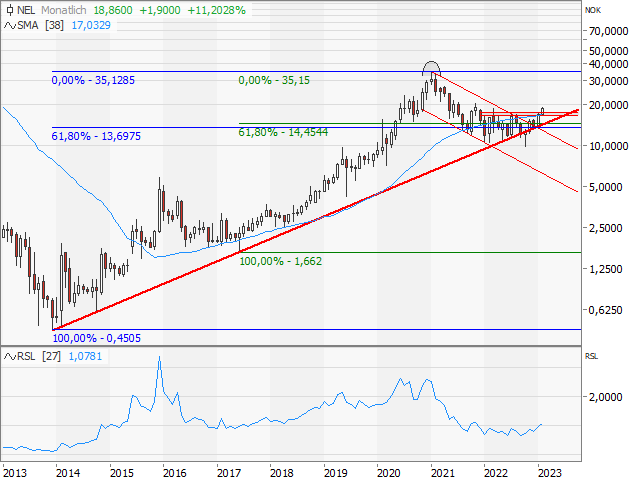This screenshot has width=640, height=480.
Task: Click the 2016 time axis label
Action: coord(175,473)
